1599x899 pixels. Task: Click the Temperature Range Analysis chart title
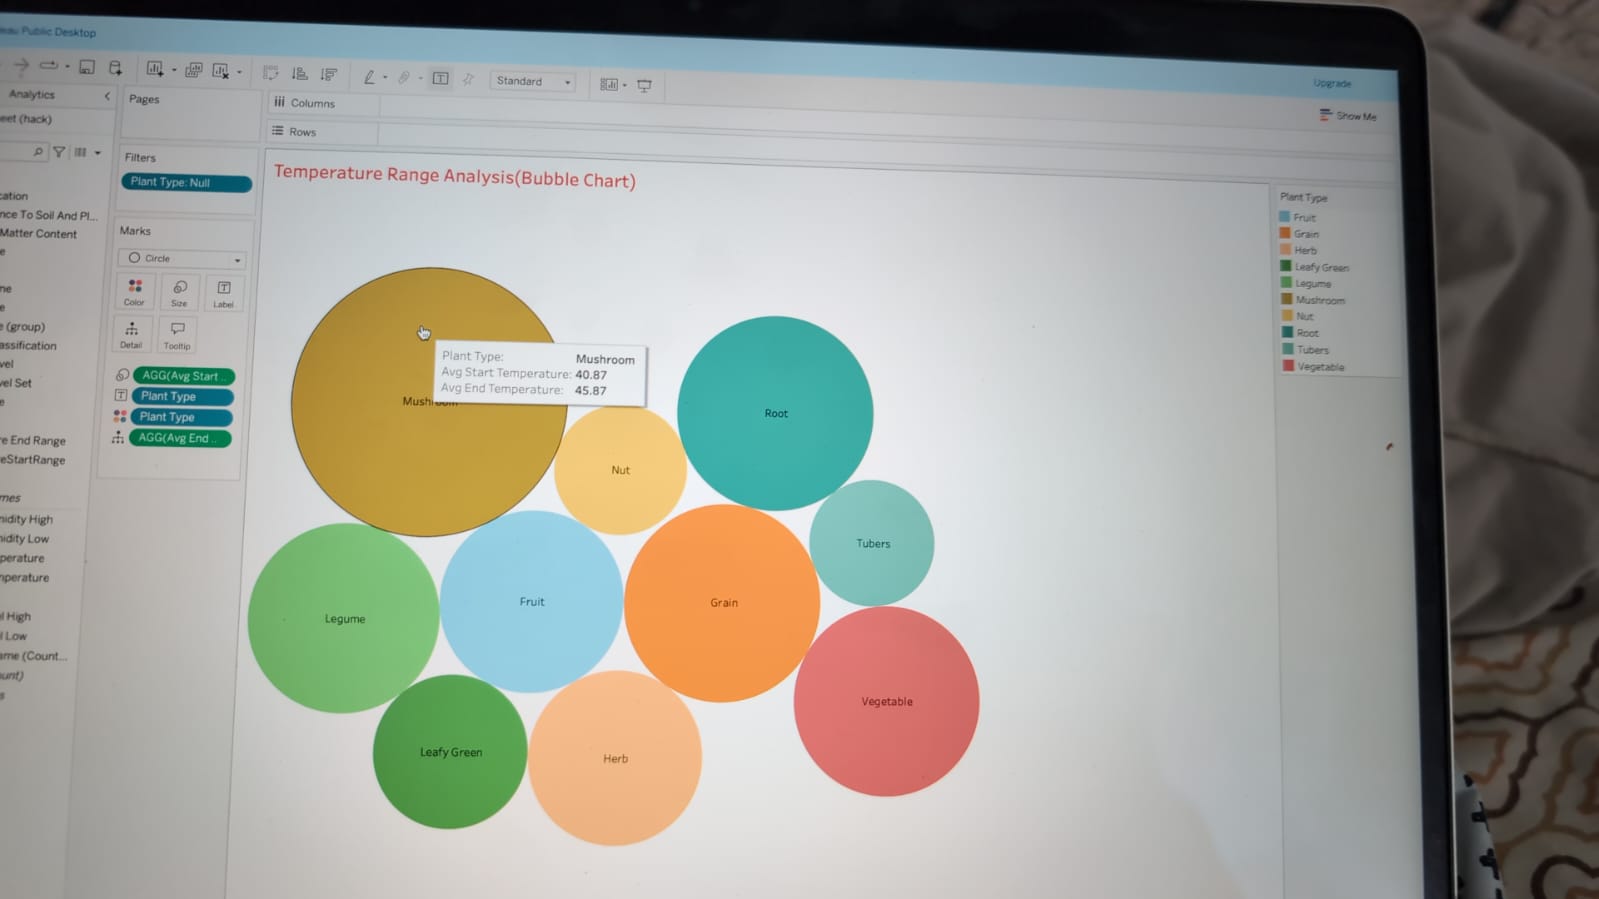tap(455, 176)
